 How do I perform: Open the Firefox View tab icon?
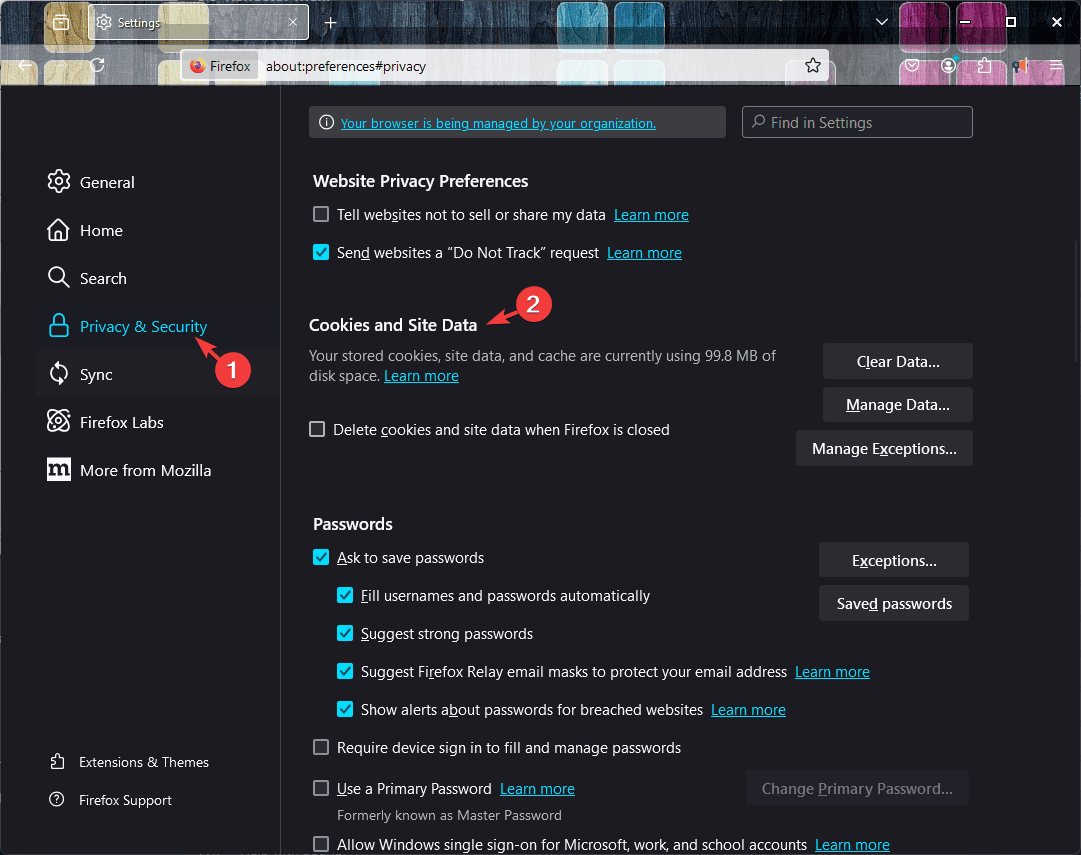pos(61,22)
